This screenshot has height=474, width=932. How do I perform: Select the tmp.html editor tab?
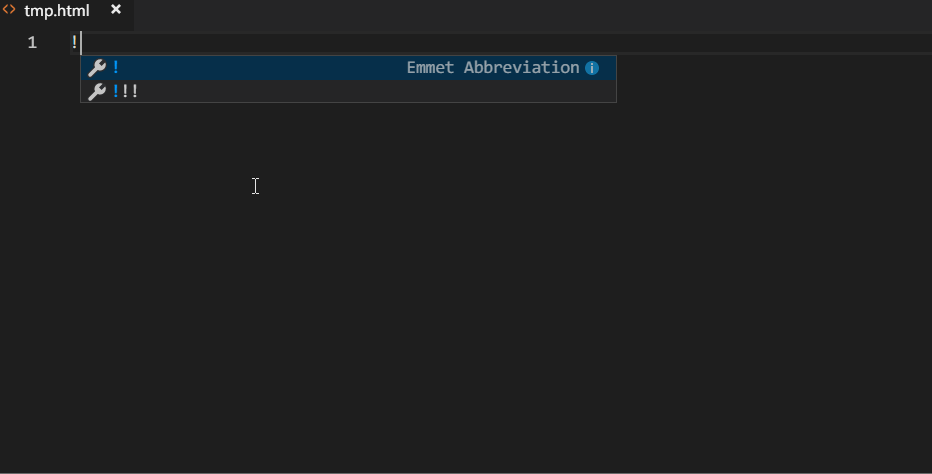tap(57, 11)
